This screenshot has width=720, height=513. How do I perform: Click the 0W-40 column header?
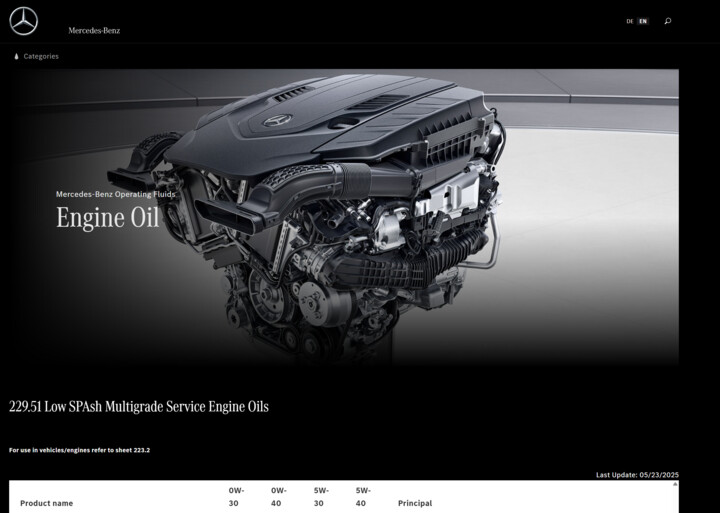(279, 497)
